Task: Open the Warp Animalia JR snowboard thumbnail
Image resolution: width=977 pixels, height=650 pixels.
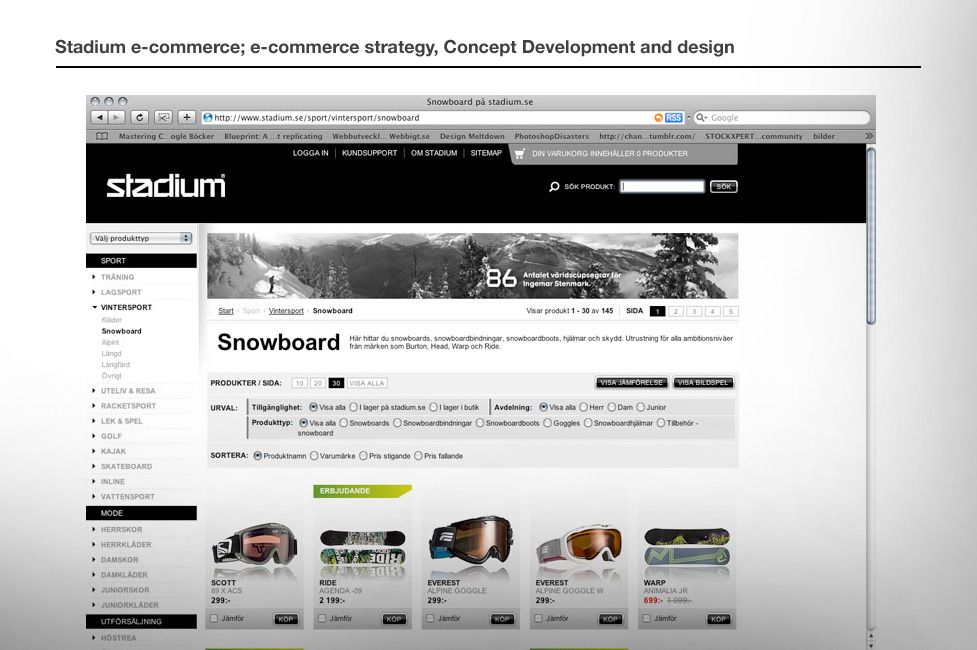Action: 687,552
